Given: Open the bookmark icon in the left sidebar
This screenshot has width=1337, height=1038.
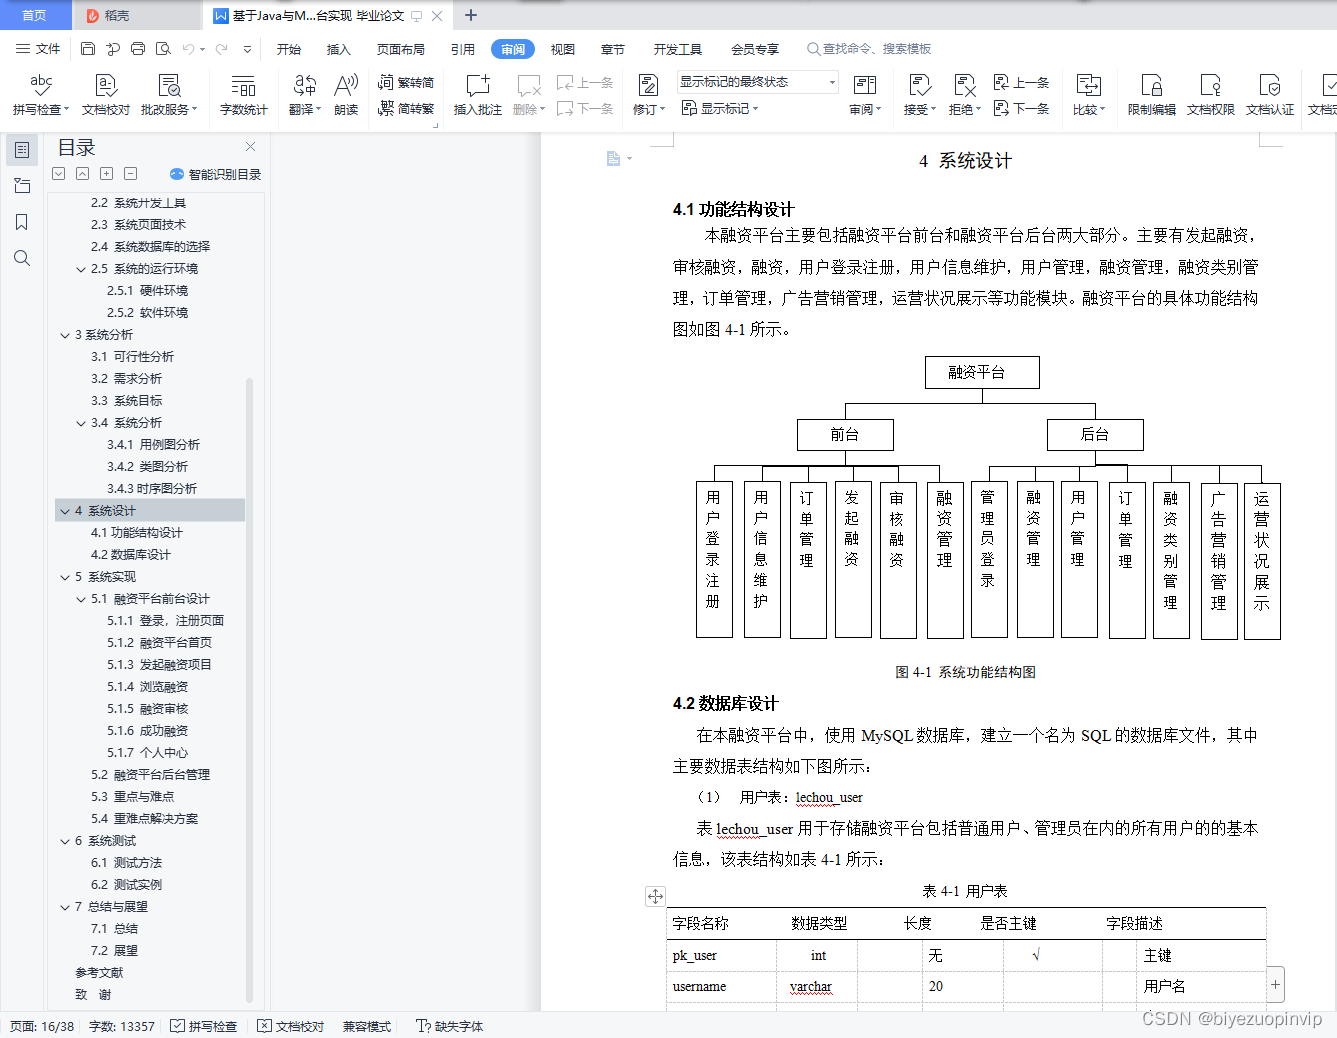Looking at the screenshot, I should click(22, 222).
